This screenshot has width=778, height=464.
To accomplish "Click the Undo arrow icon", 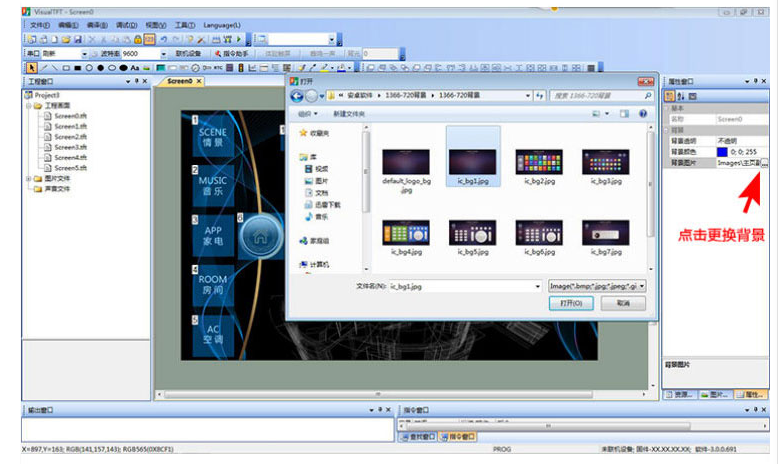I will (164, 39).
